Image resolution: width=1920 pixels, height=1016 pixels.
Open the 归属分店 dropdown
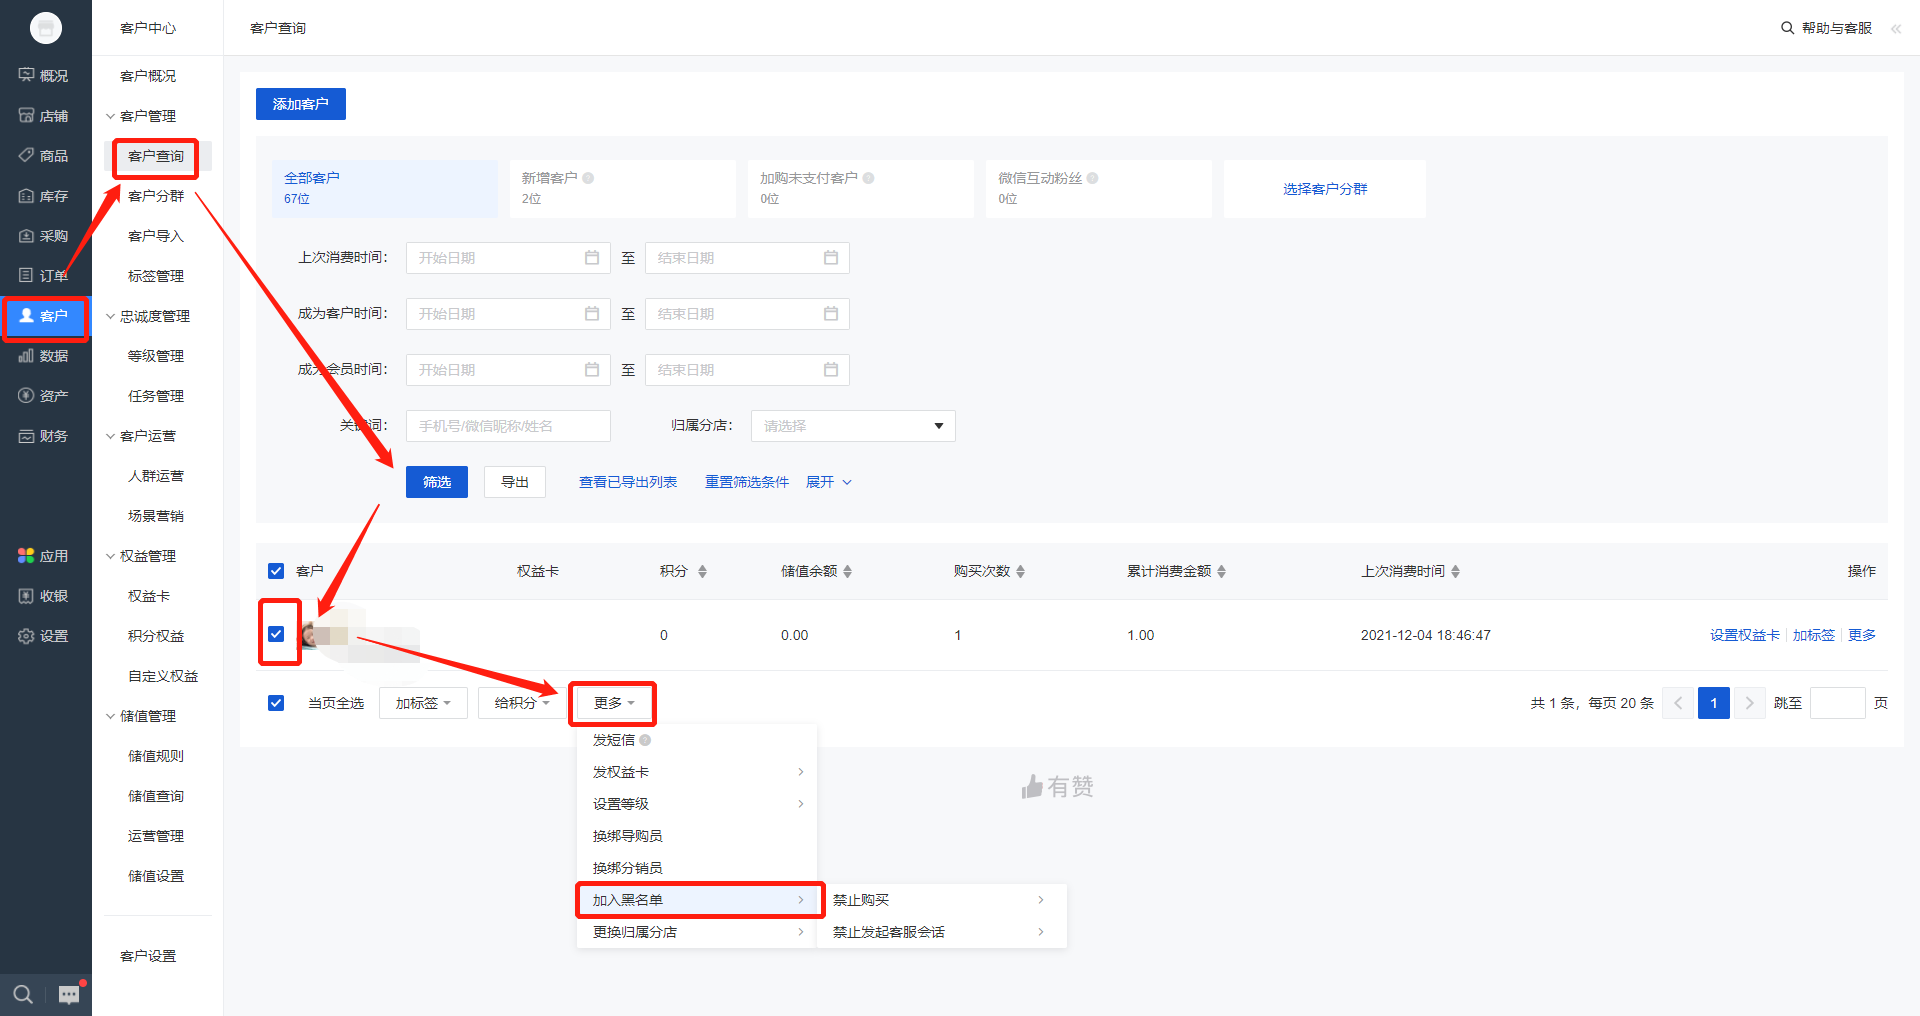coord(852,426)
